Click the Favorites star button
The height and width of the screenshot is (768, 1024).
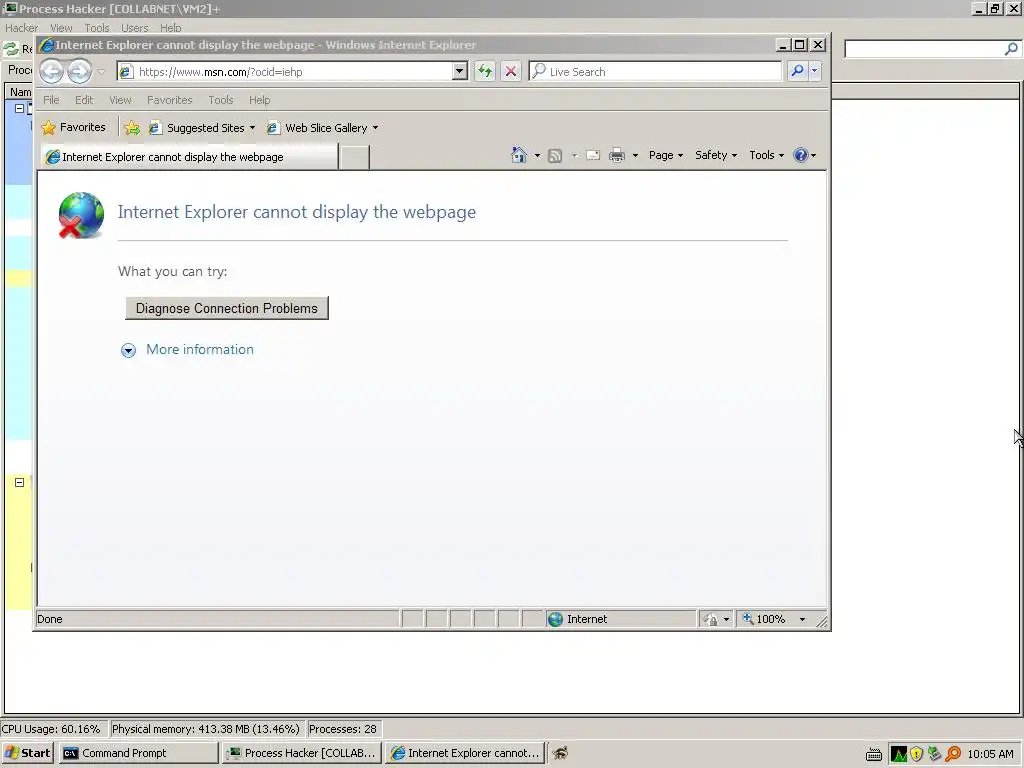point(73,127)
